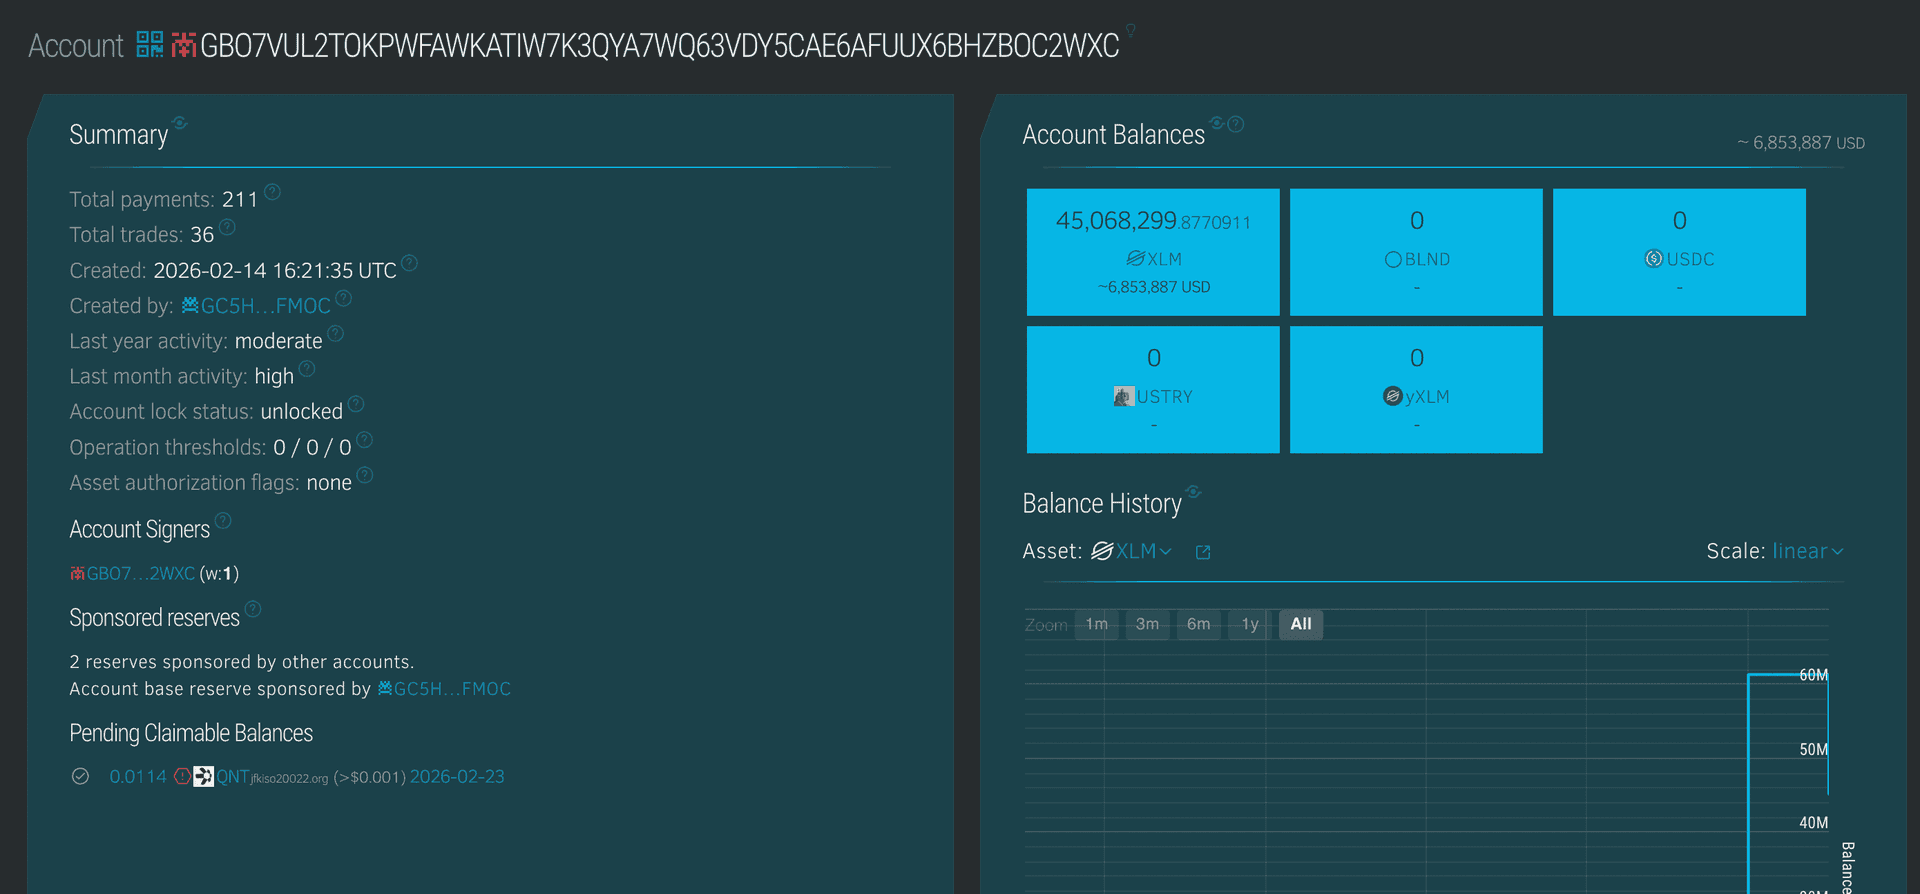Click the 60M label on chart axis

1814,675
